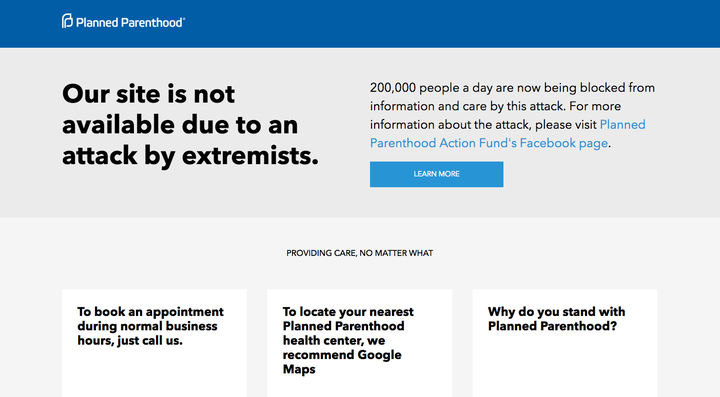Select the 'To book an appointment' card heading

click(x=150, y=326)
